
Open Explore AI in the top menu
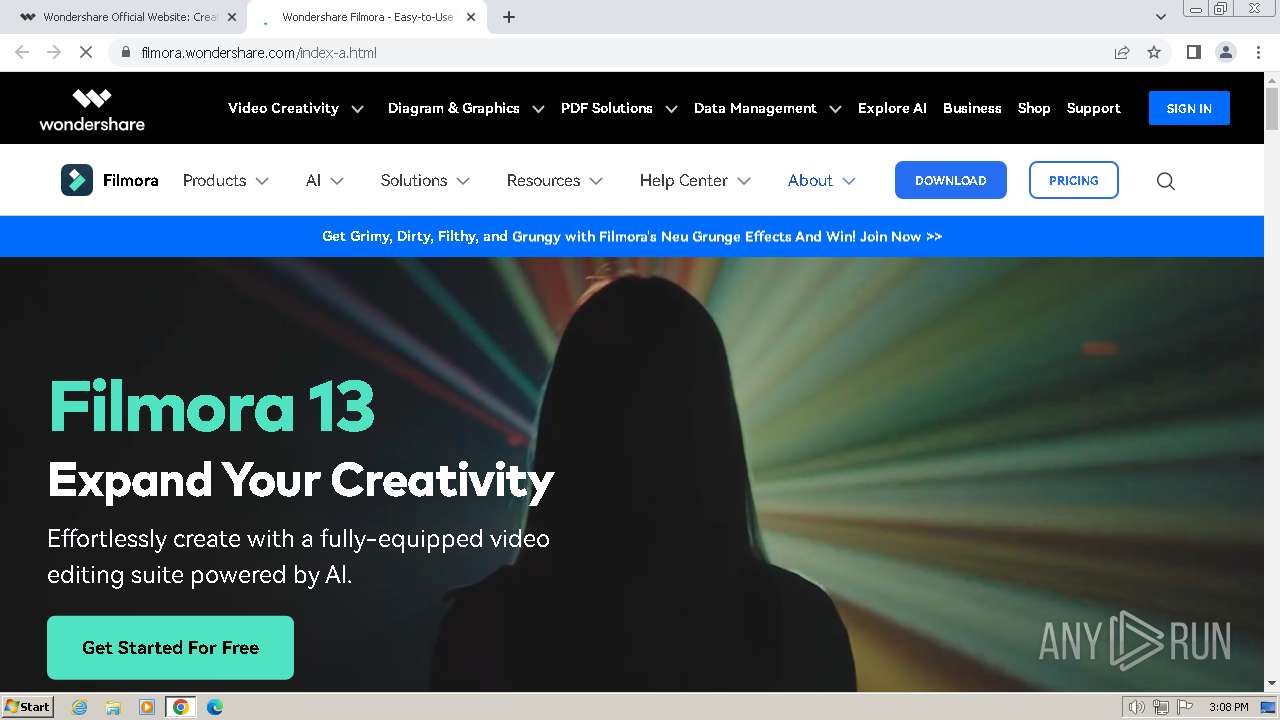(x=892, y=108)
